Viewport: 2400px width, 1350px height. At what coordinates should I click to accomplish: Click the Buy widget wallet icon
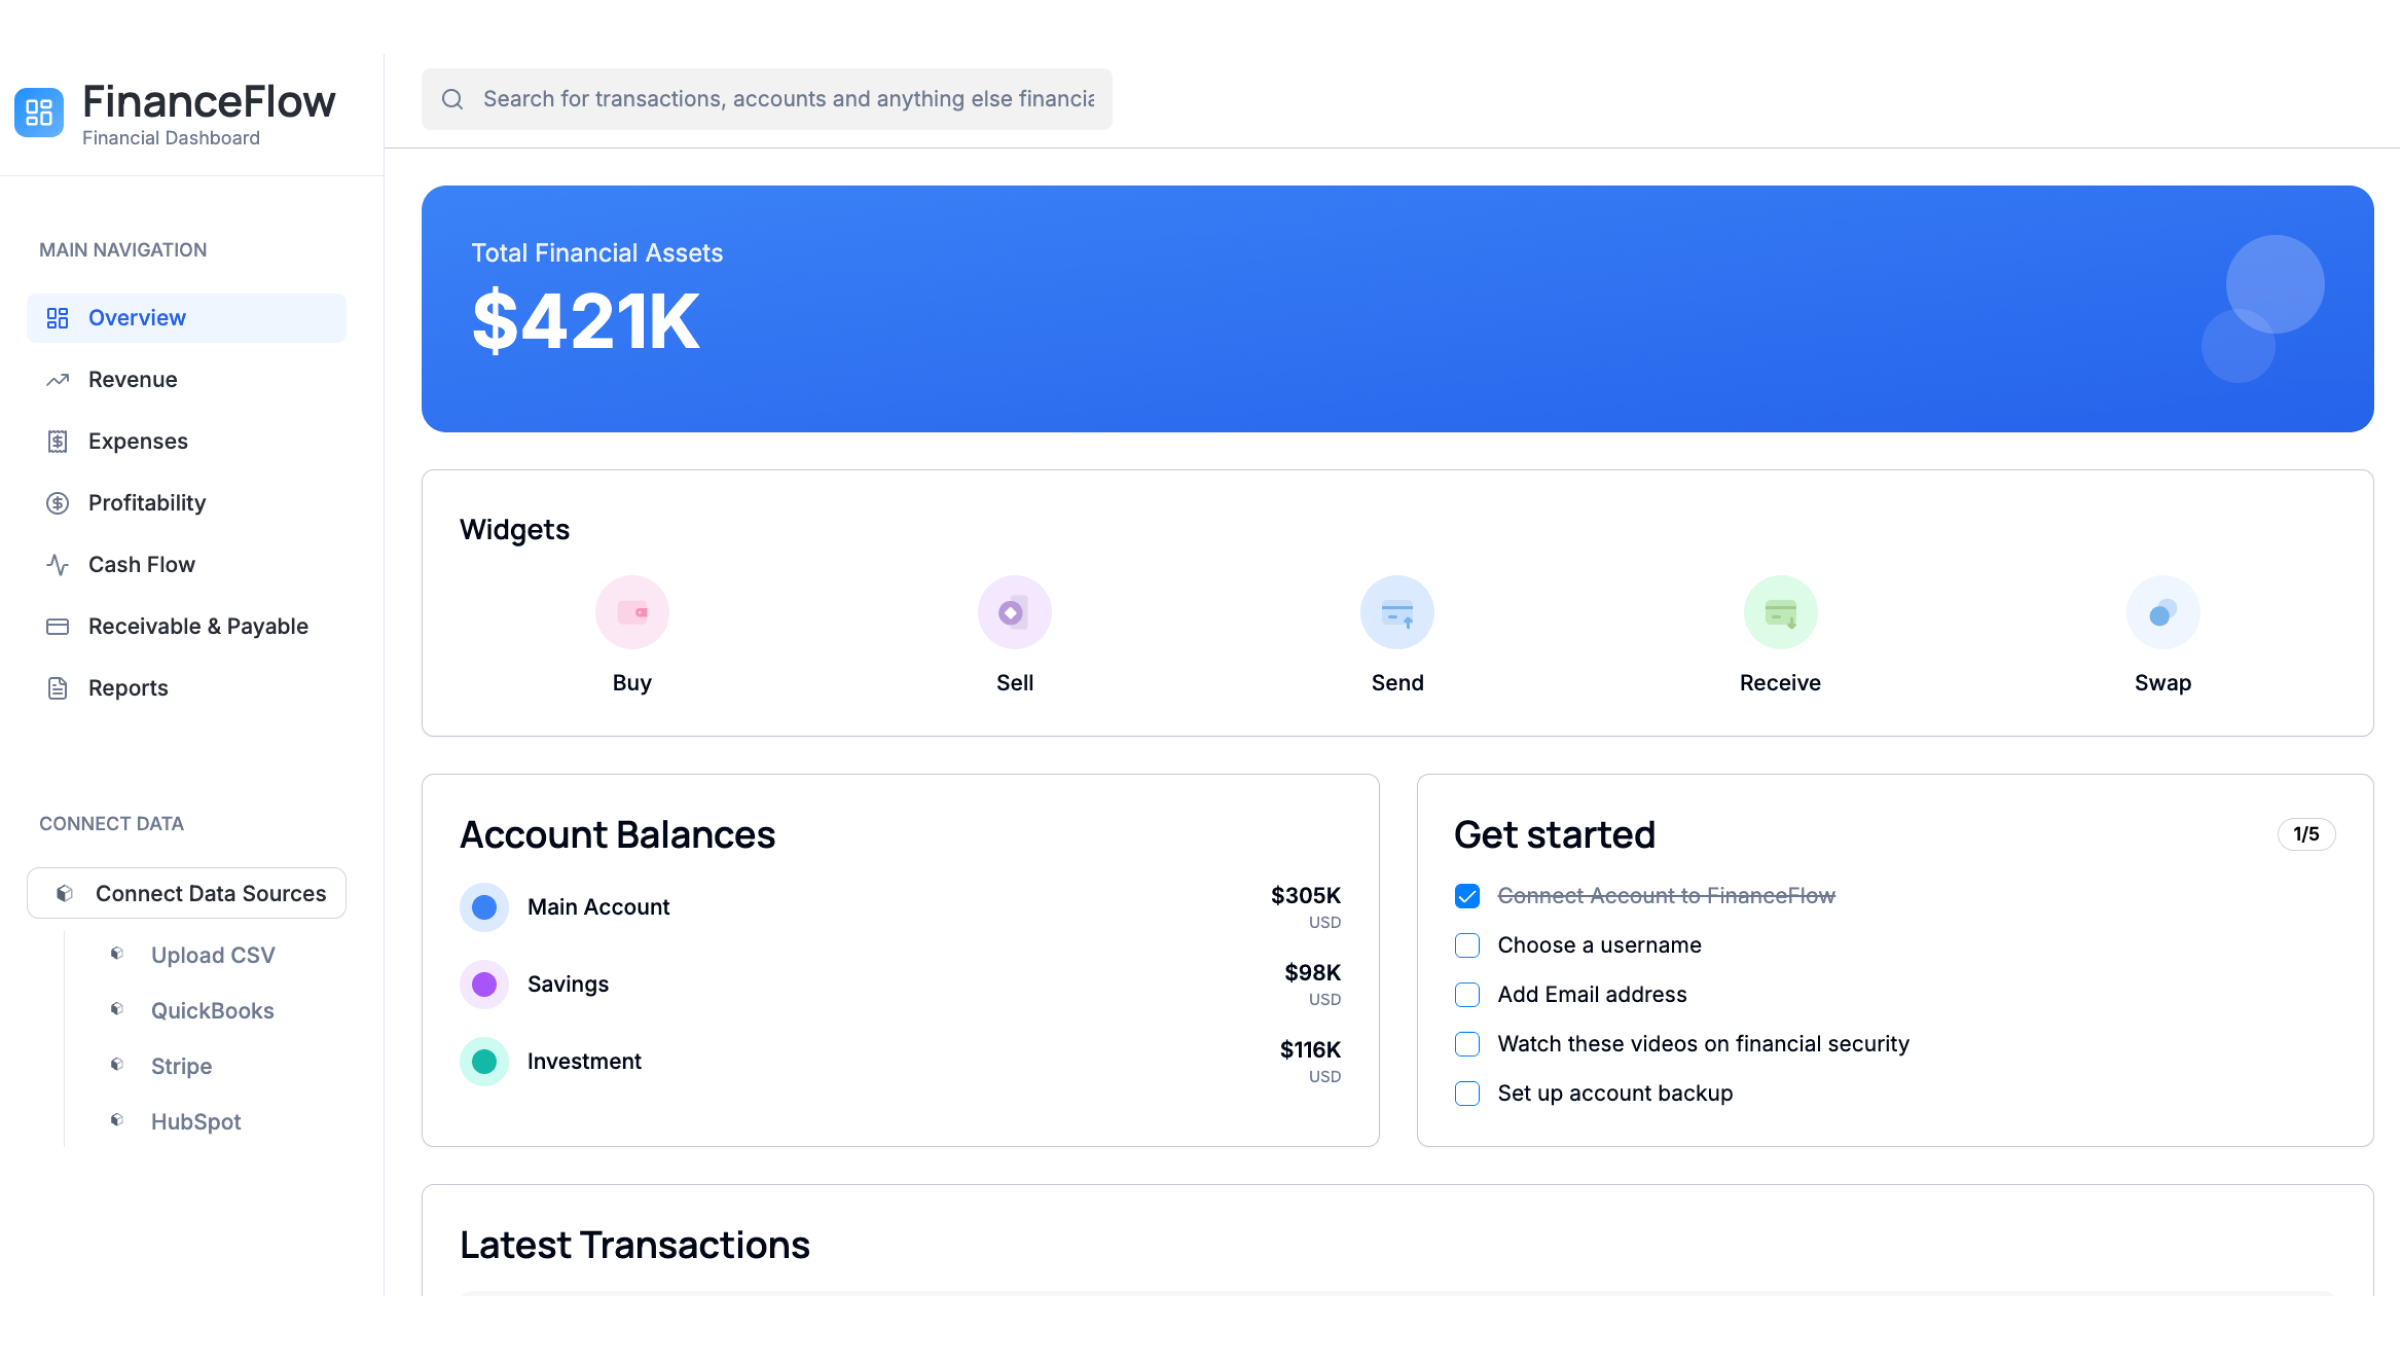pos(631,612)
